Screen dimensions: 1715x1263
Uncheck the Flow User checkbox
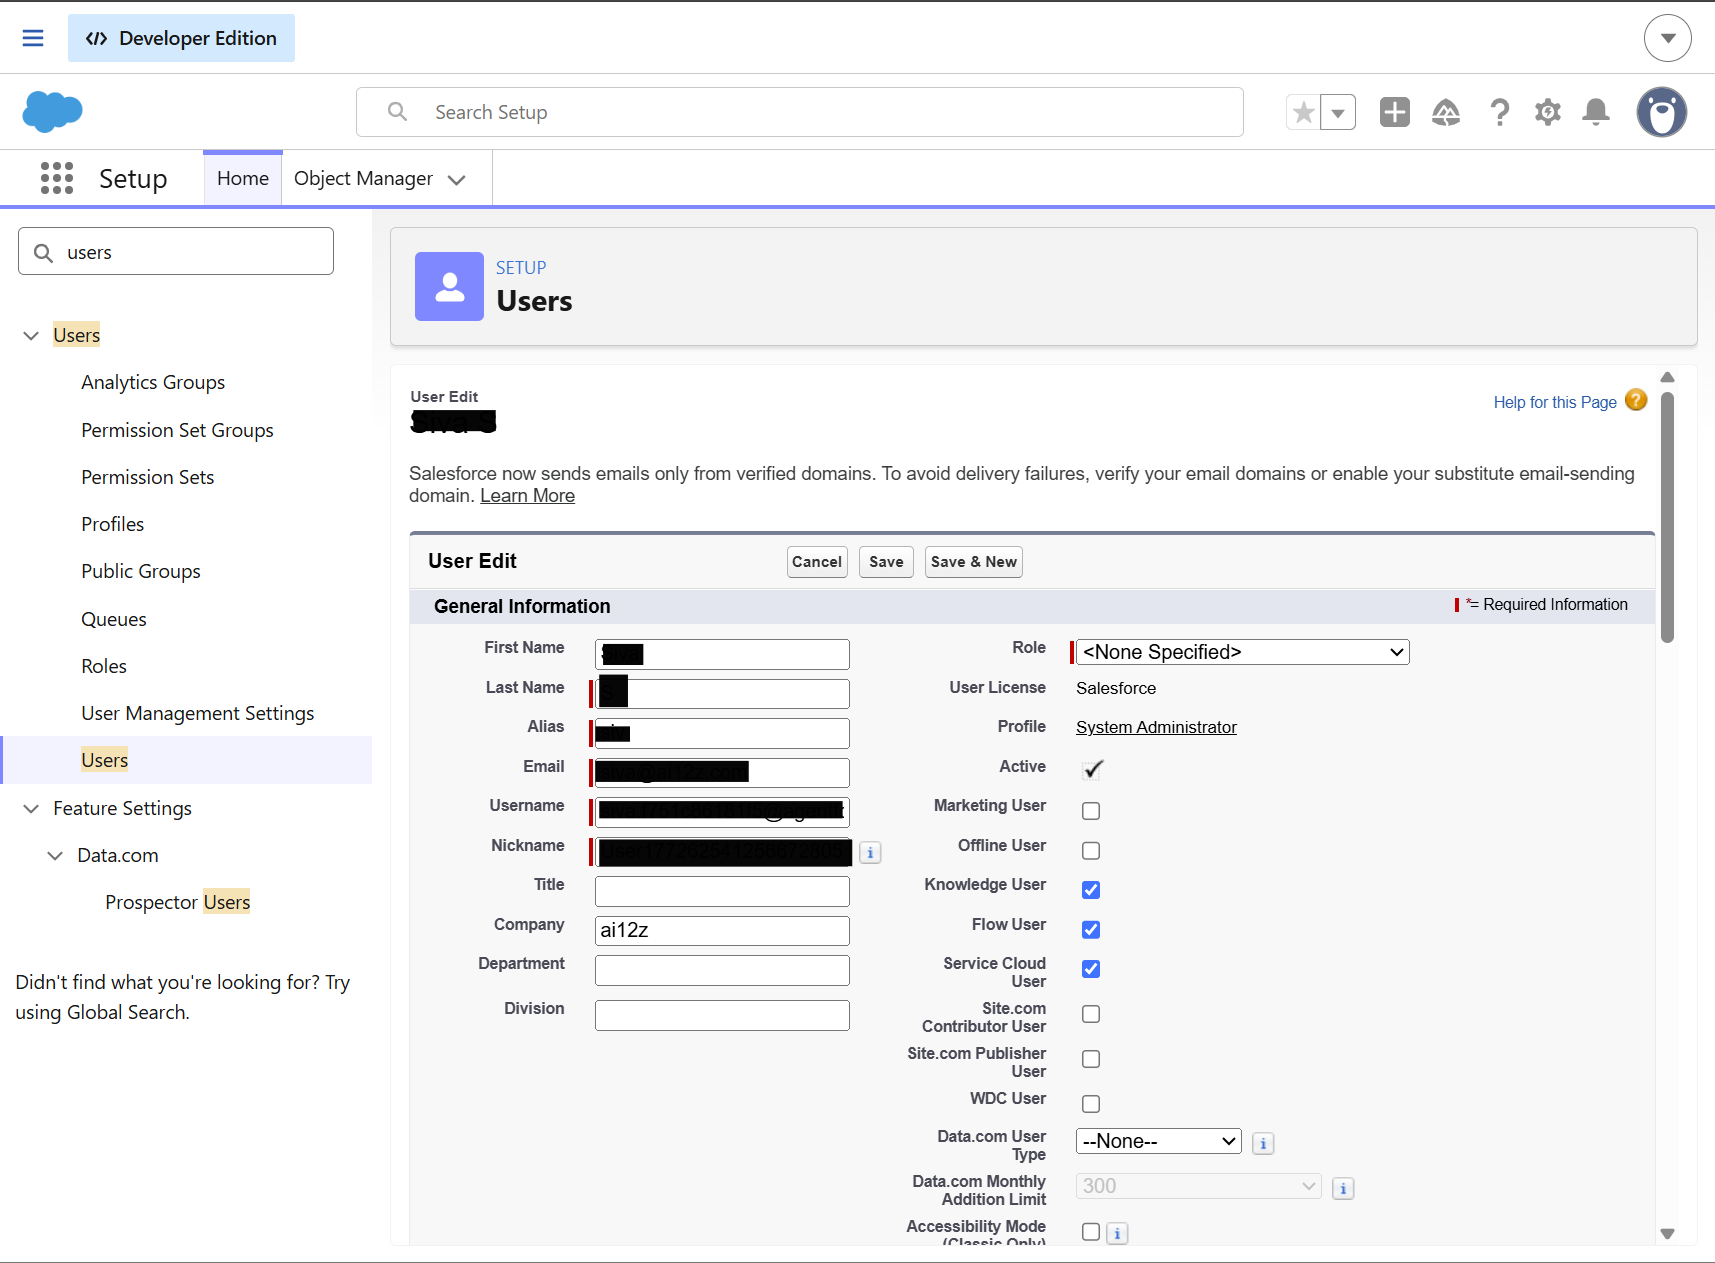[x=1091, y=930]
